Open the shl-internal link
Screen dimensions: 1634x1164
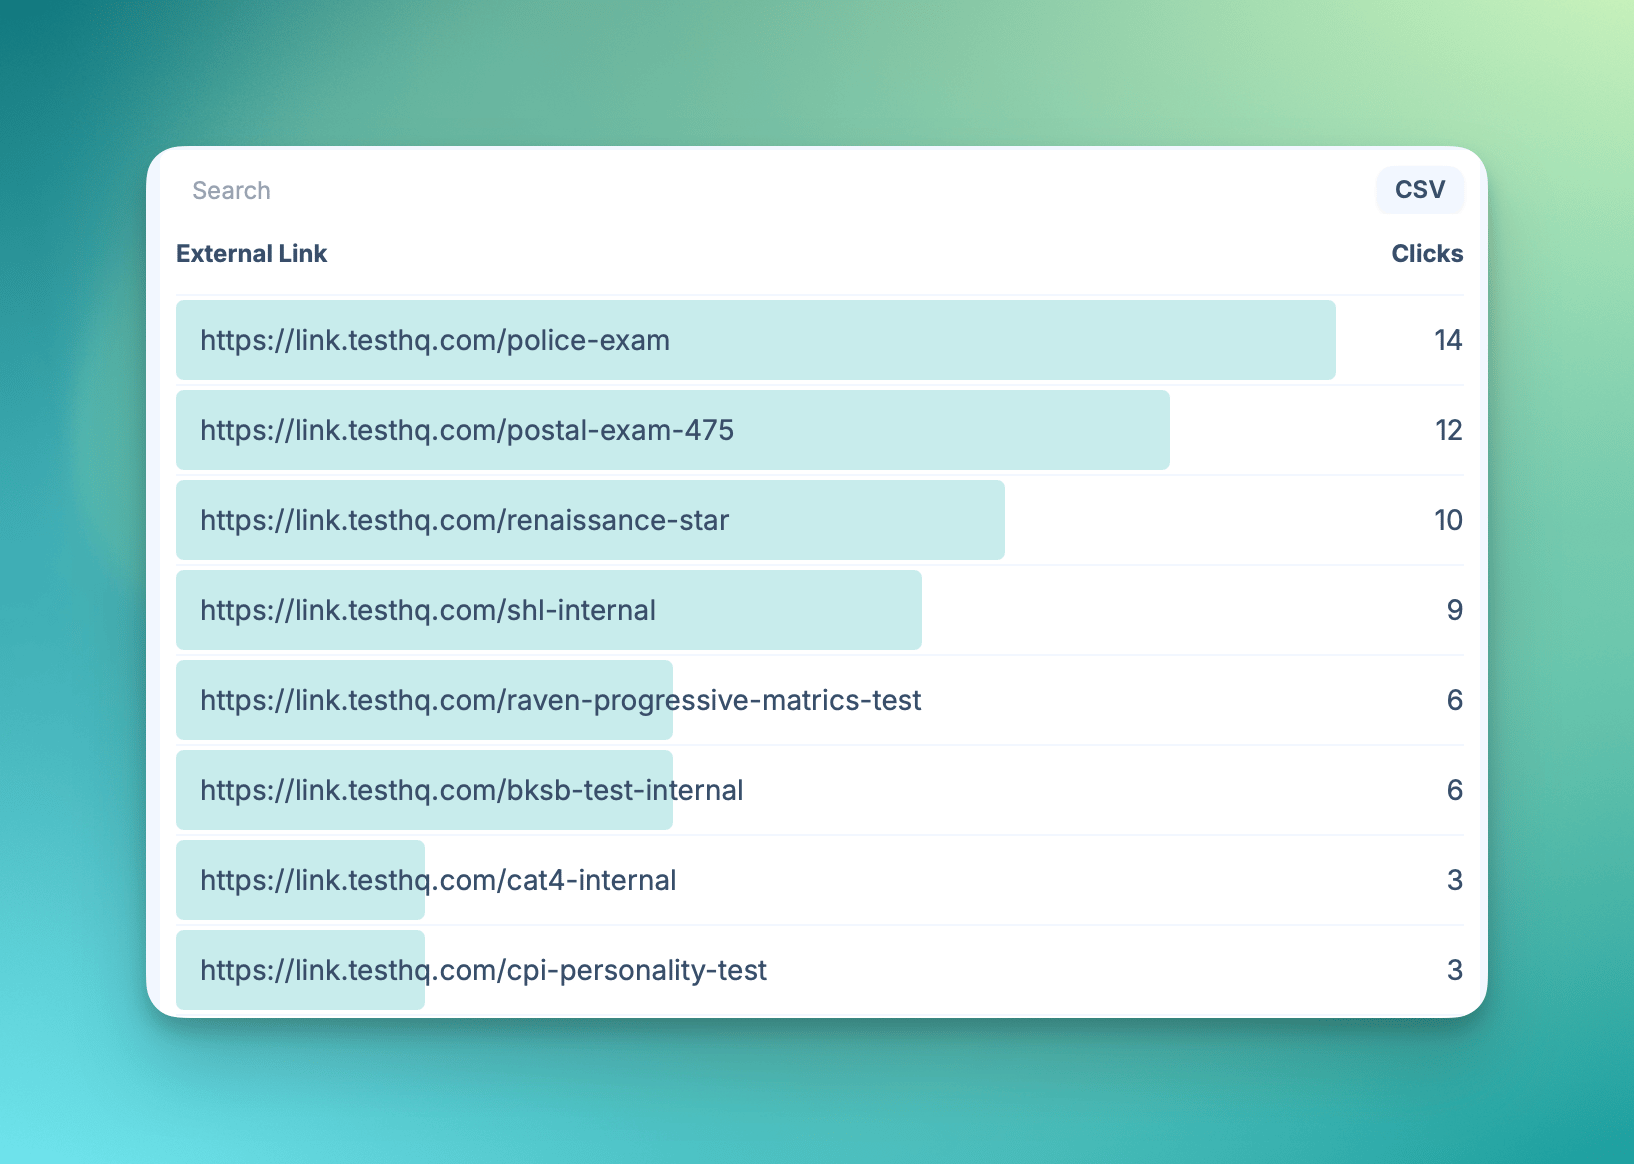point(428,610)
